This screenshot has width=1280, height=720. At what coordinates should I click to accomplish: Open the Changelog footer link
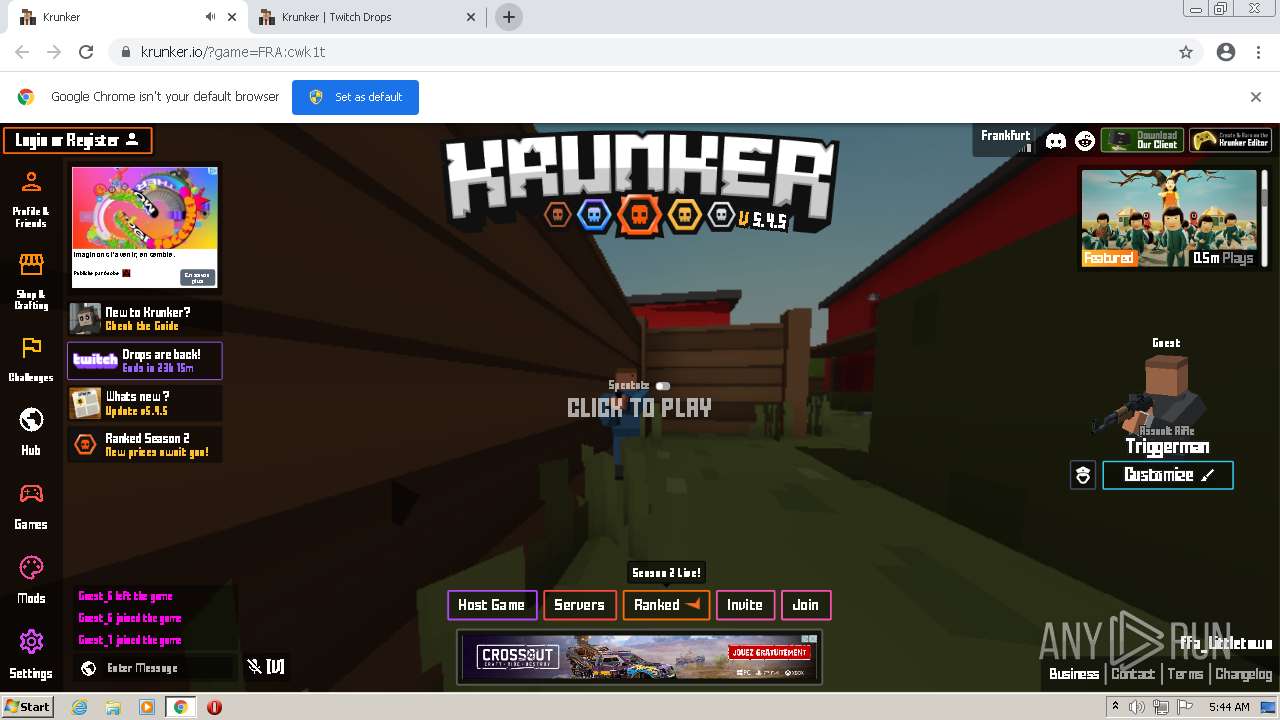[x=1243, y=674]
